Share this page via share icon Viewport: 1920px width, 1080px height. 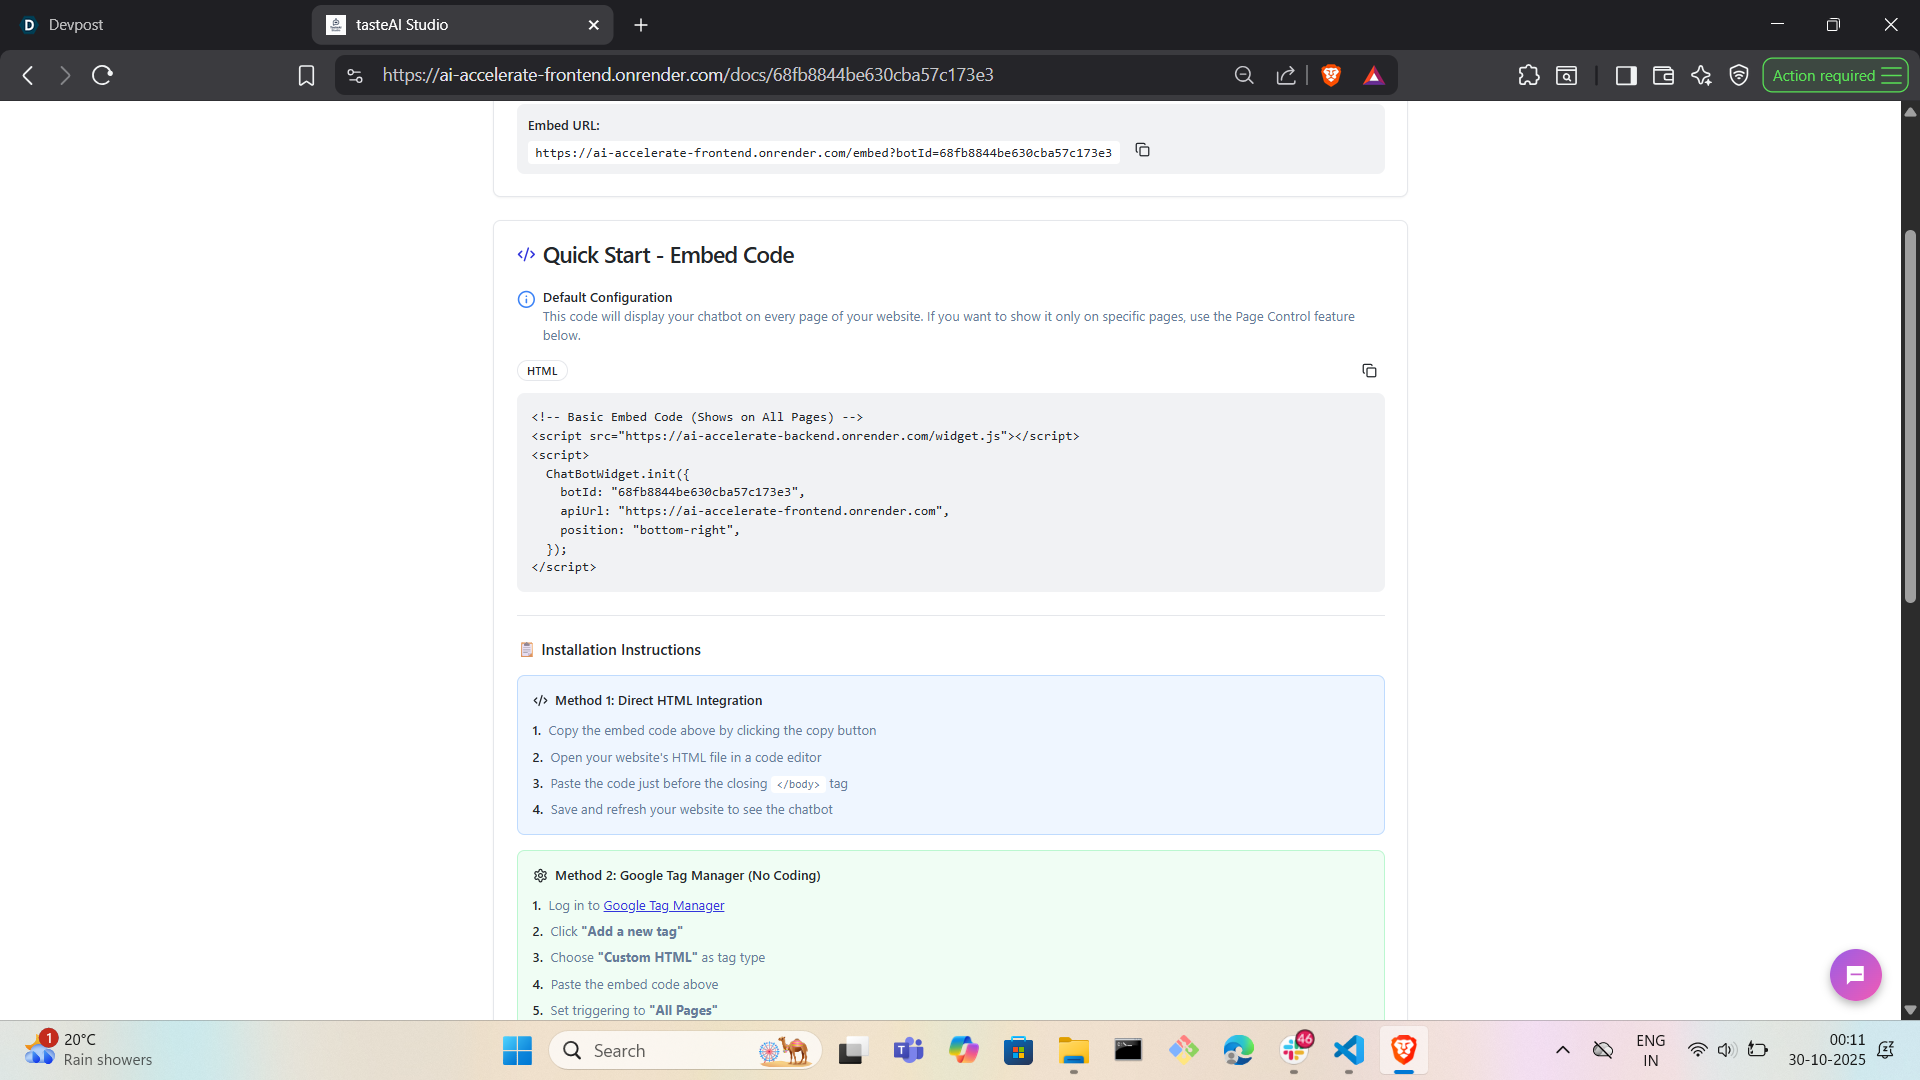tap(1286, 75)
